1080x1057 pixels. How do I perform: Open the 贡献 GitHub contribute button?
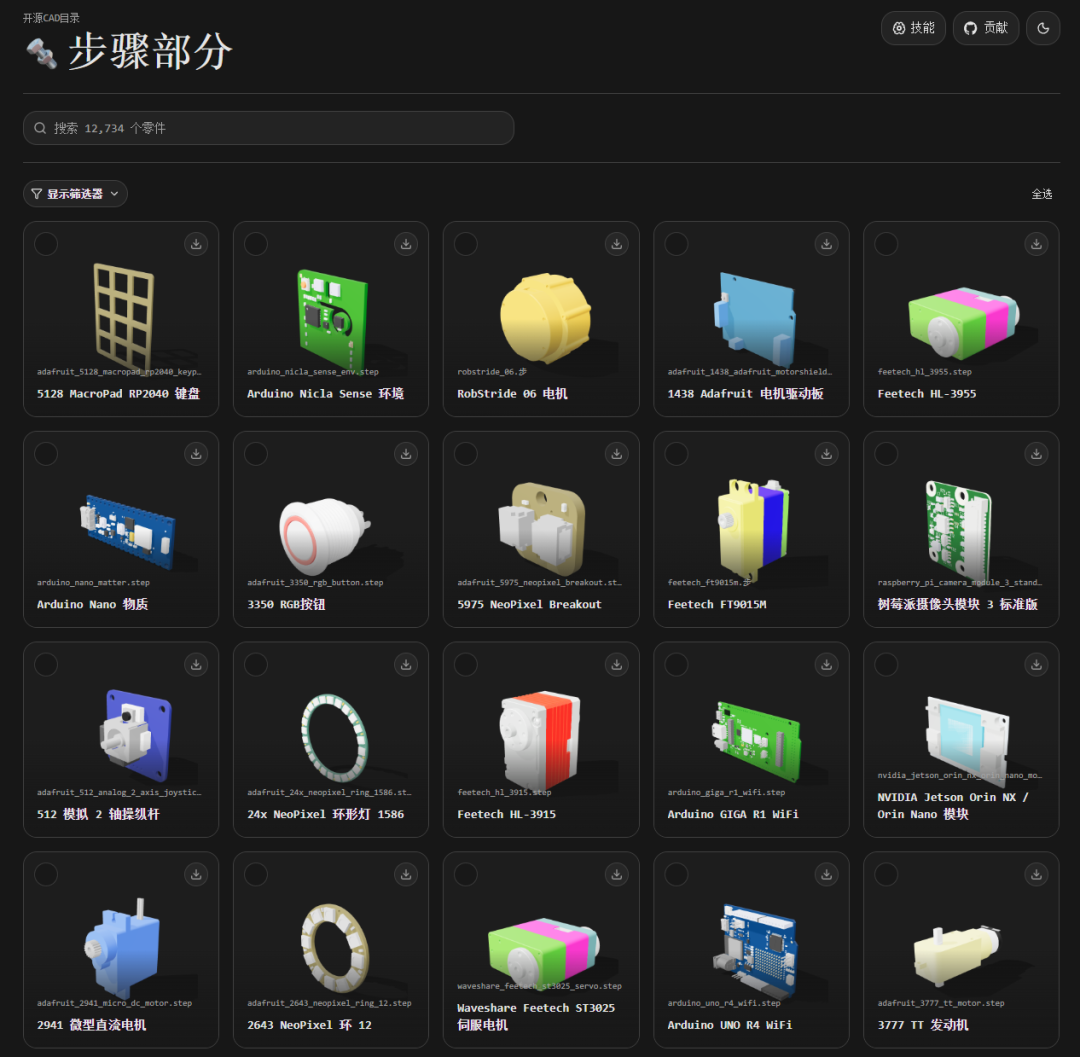click(x=986, y=28)
